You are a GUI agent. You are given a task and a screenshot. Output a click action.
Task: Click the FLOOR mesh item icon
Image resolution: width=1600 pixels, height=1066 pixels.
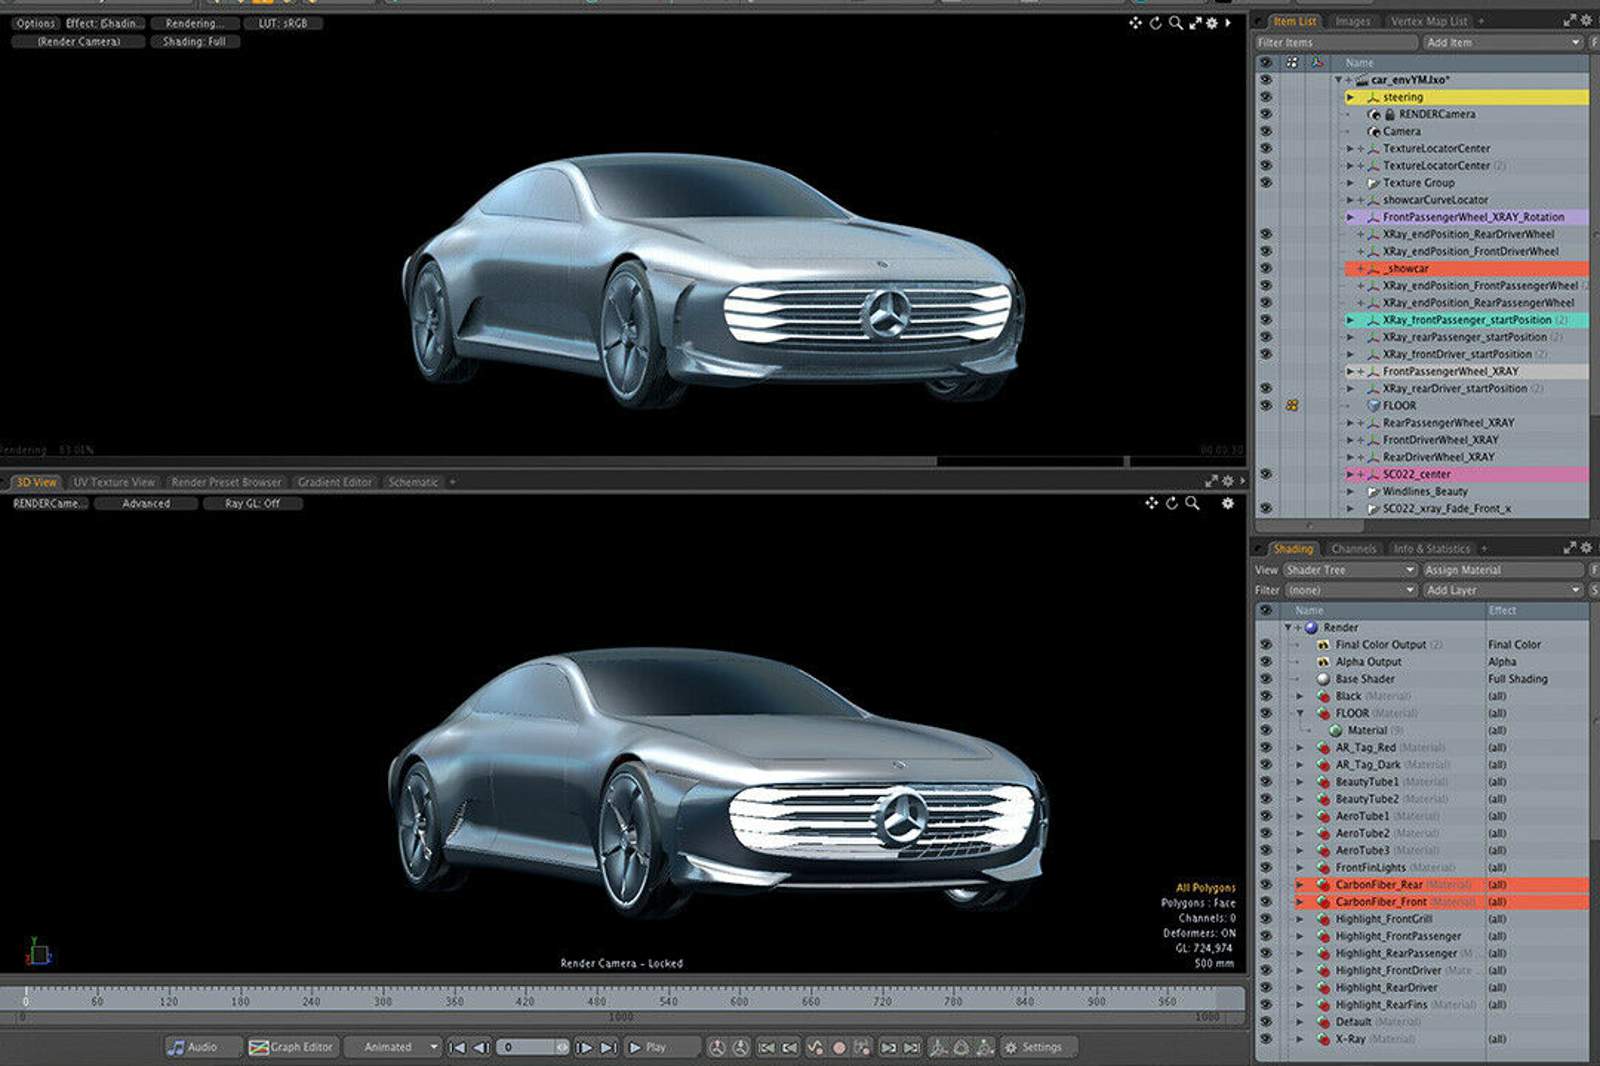click(x=1374, y=406)
